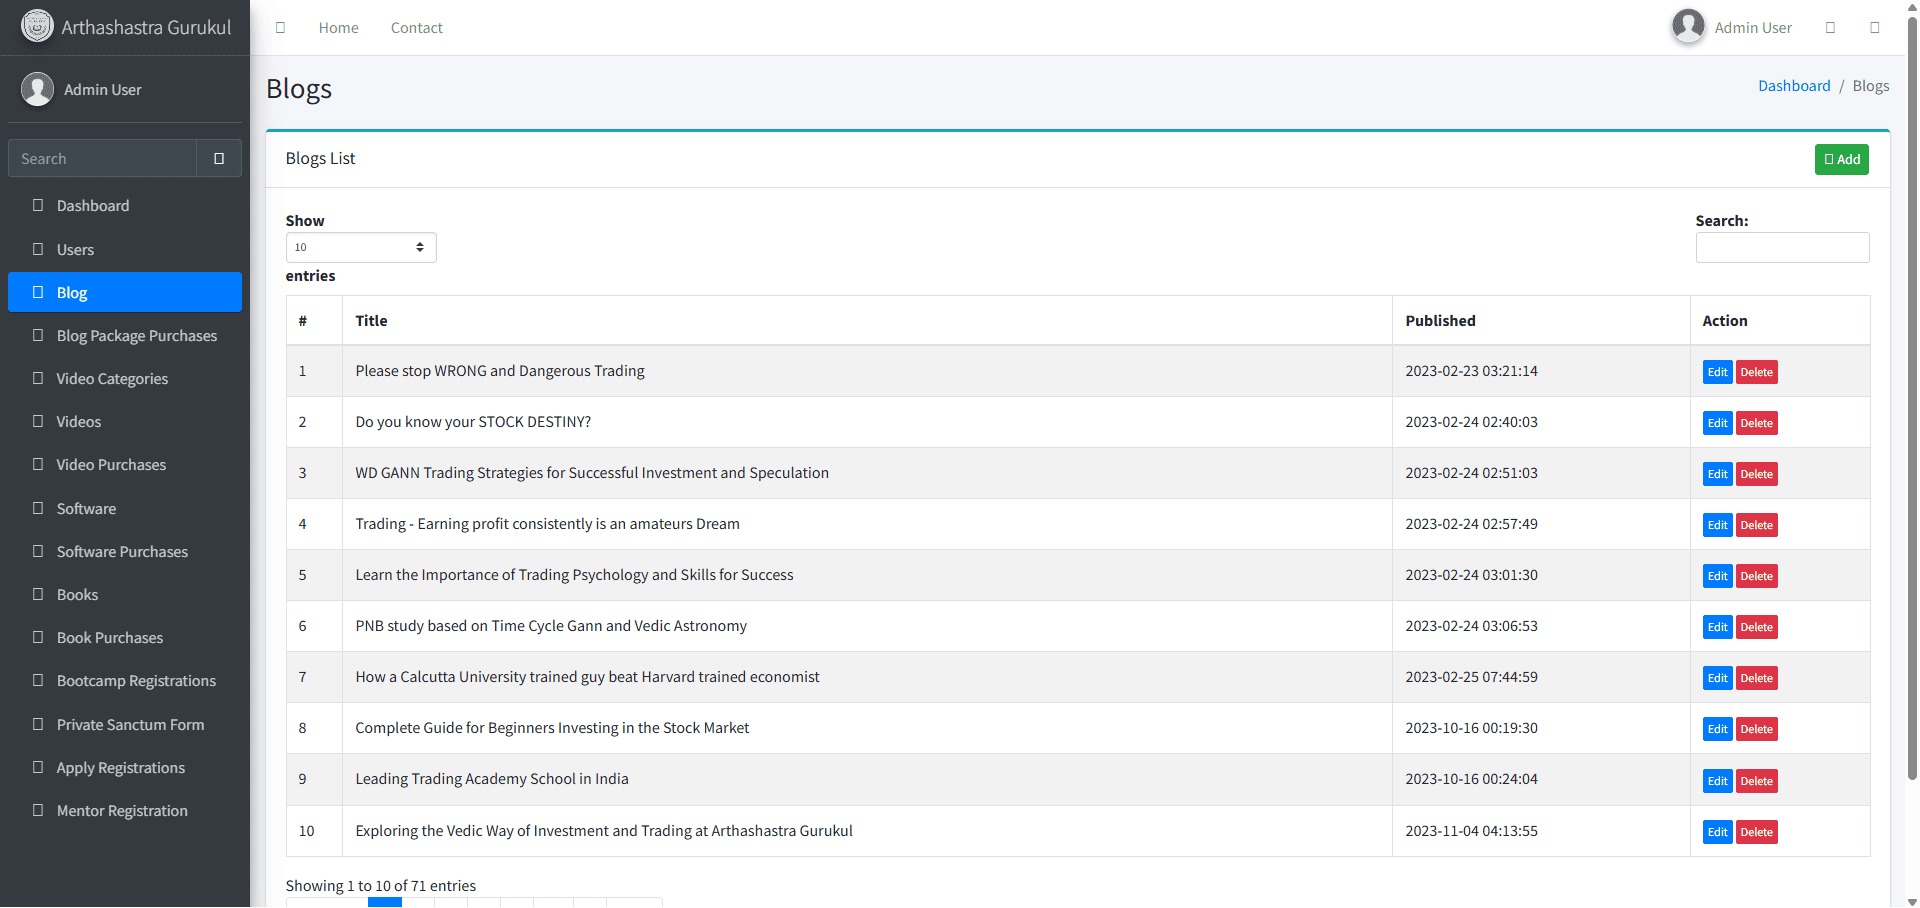Open Private Sanctum Form menu item
Screen dimensions: 1920x908
[125, 724]
